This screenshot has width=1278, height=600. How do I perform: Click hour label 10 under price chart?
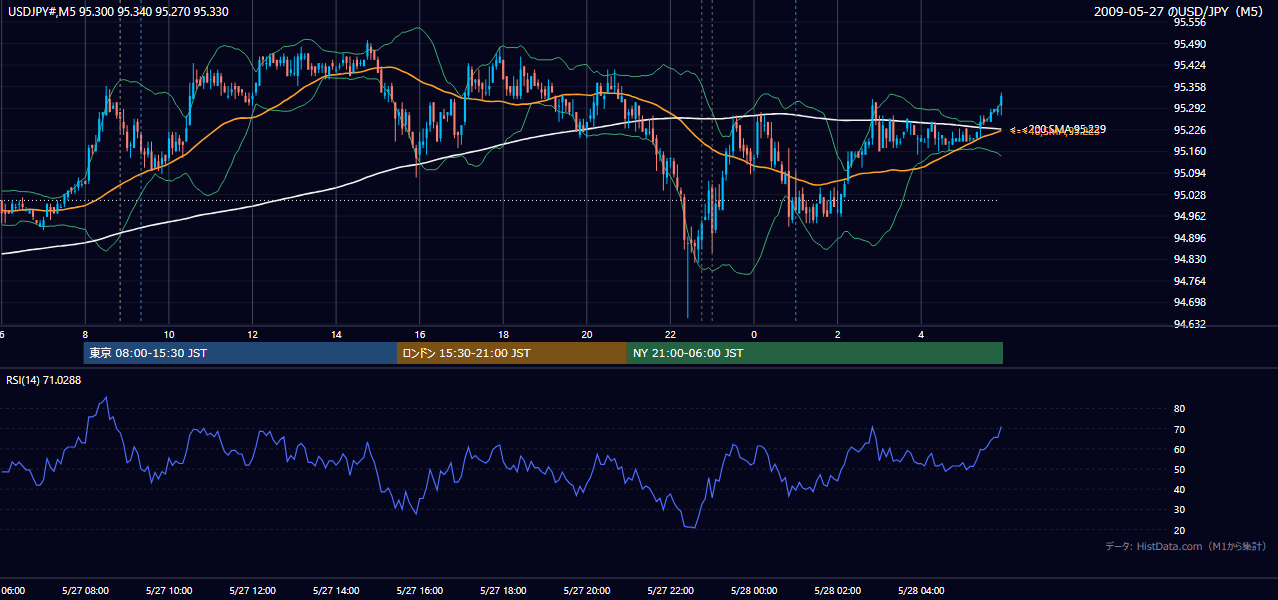pyautogui.click(x=169, y=335)
